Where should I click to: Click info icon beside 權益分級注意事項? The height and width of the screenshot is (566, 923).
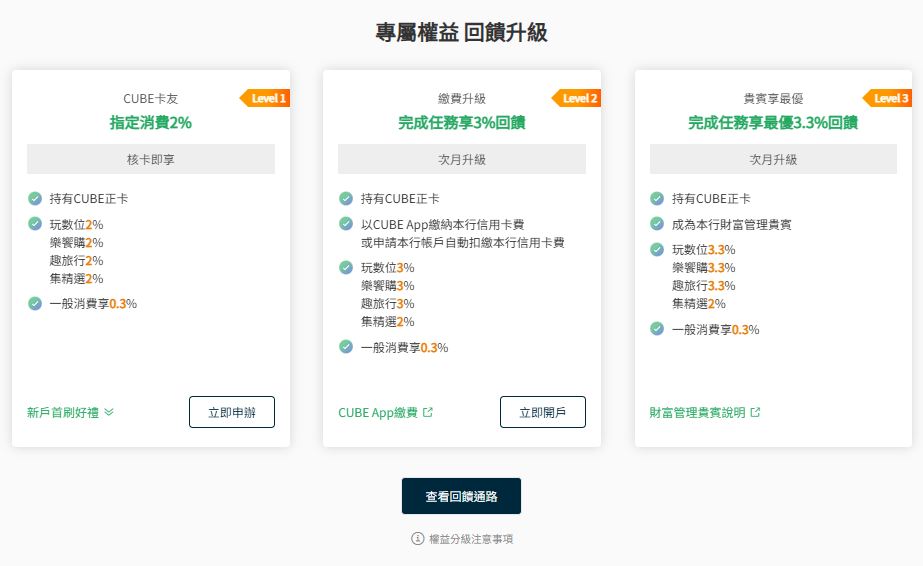tap(417, 538)
